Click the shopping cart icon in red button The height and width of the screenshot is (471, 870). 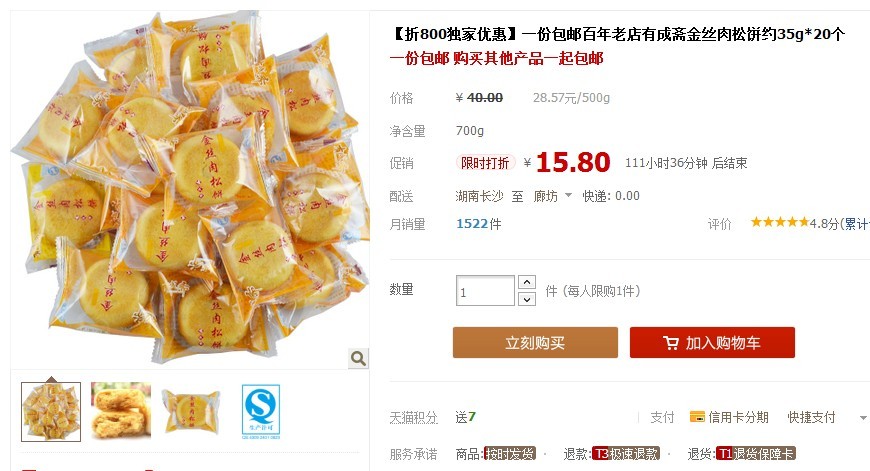click(671, 343)
